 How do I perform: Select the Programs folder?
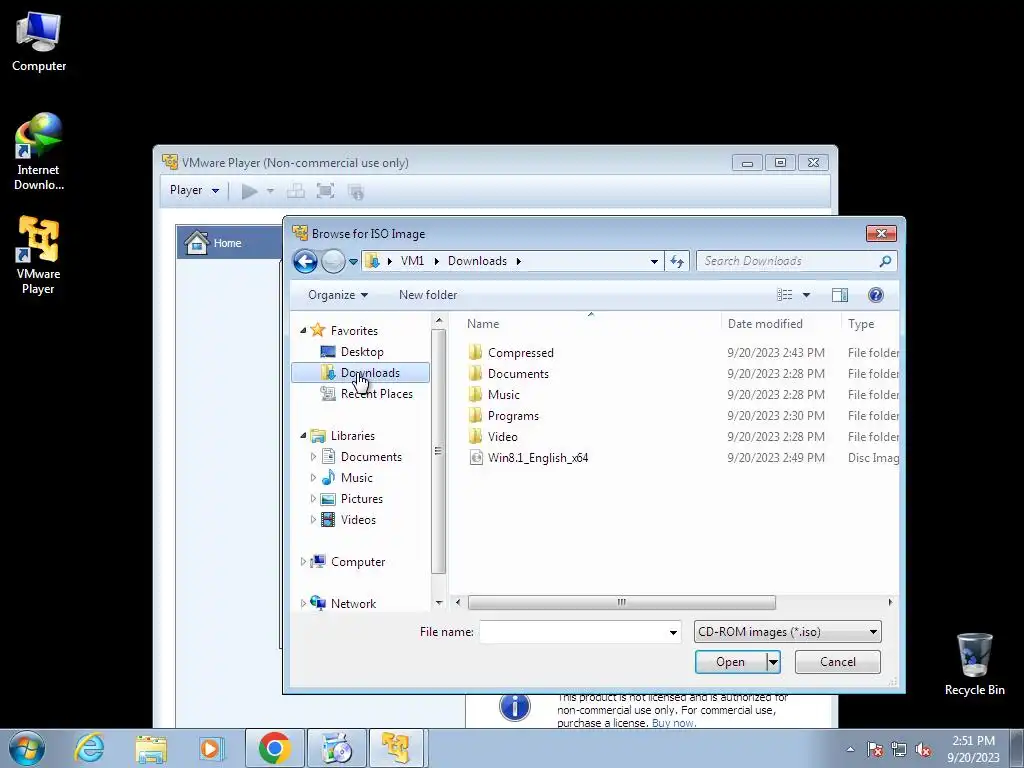pos(513,415)
